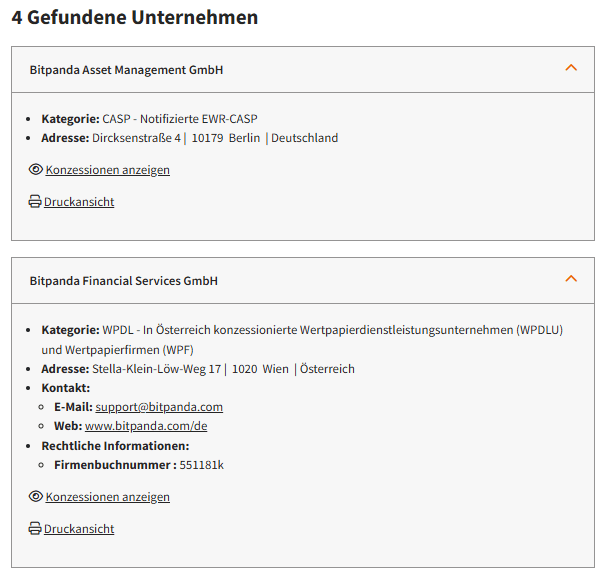The image size is (604, 574).
Task: Click the printer icon in Asset Management card
Action: click(x=35, y=201)
